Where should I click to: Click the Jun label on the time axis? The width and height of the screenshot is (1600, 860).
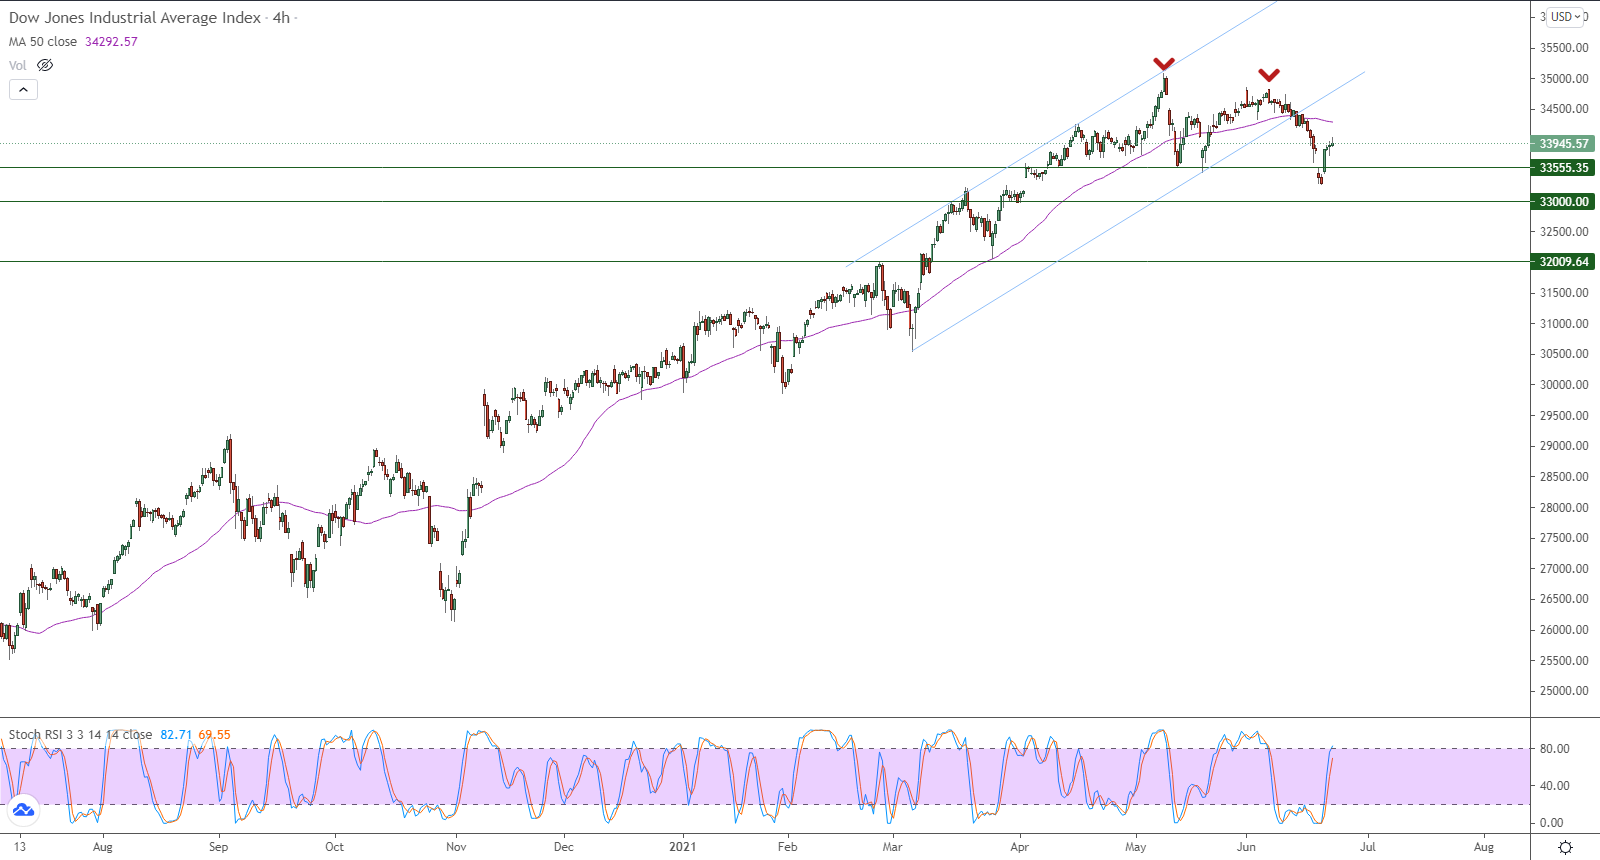tap(1246, 847)
